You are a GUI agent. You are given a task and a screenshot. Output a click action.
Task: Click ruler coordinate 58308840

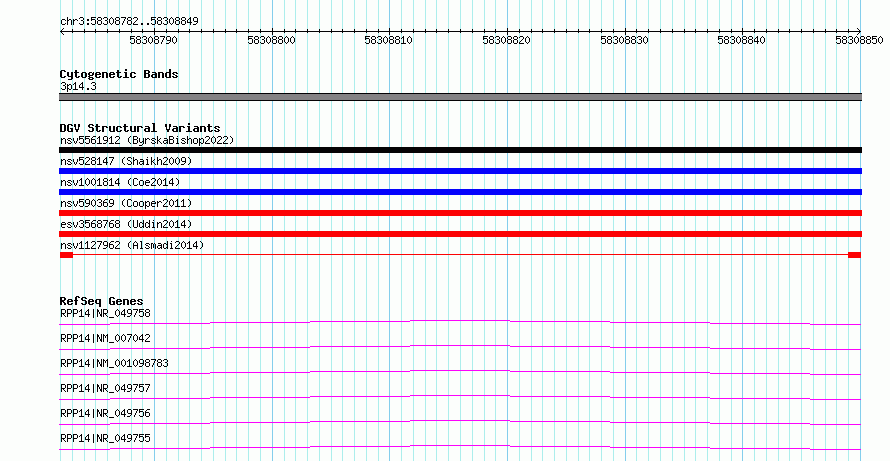[741, 40]
